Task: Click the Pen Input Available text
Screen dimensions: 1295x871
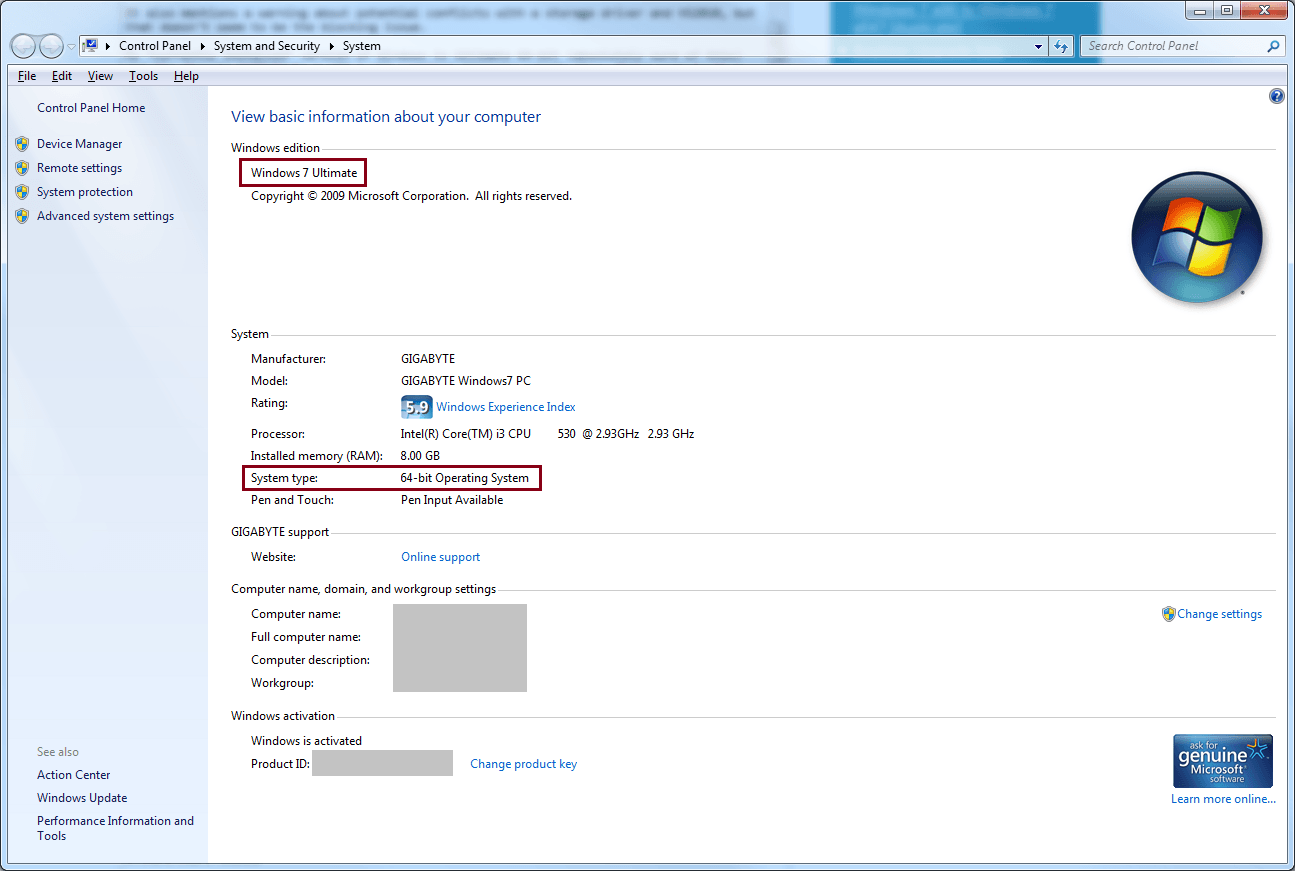Action: pyautogui.click(x=452, y=500)
